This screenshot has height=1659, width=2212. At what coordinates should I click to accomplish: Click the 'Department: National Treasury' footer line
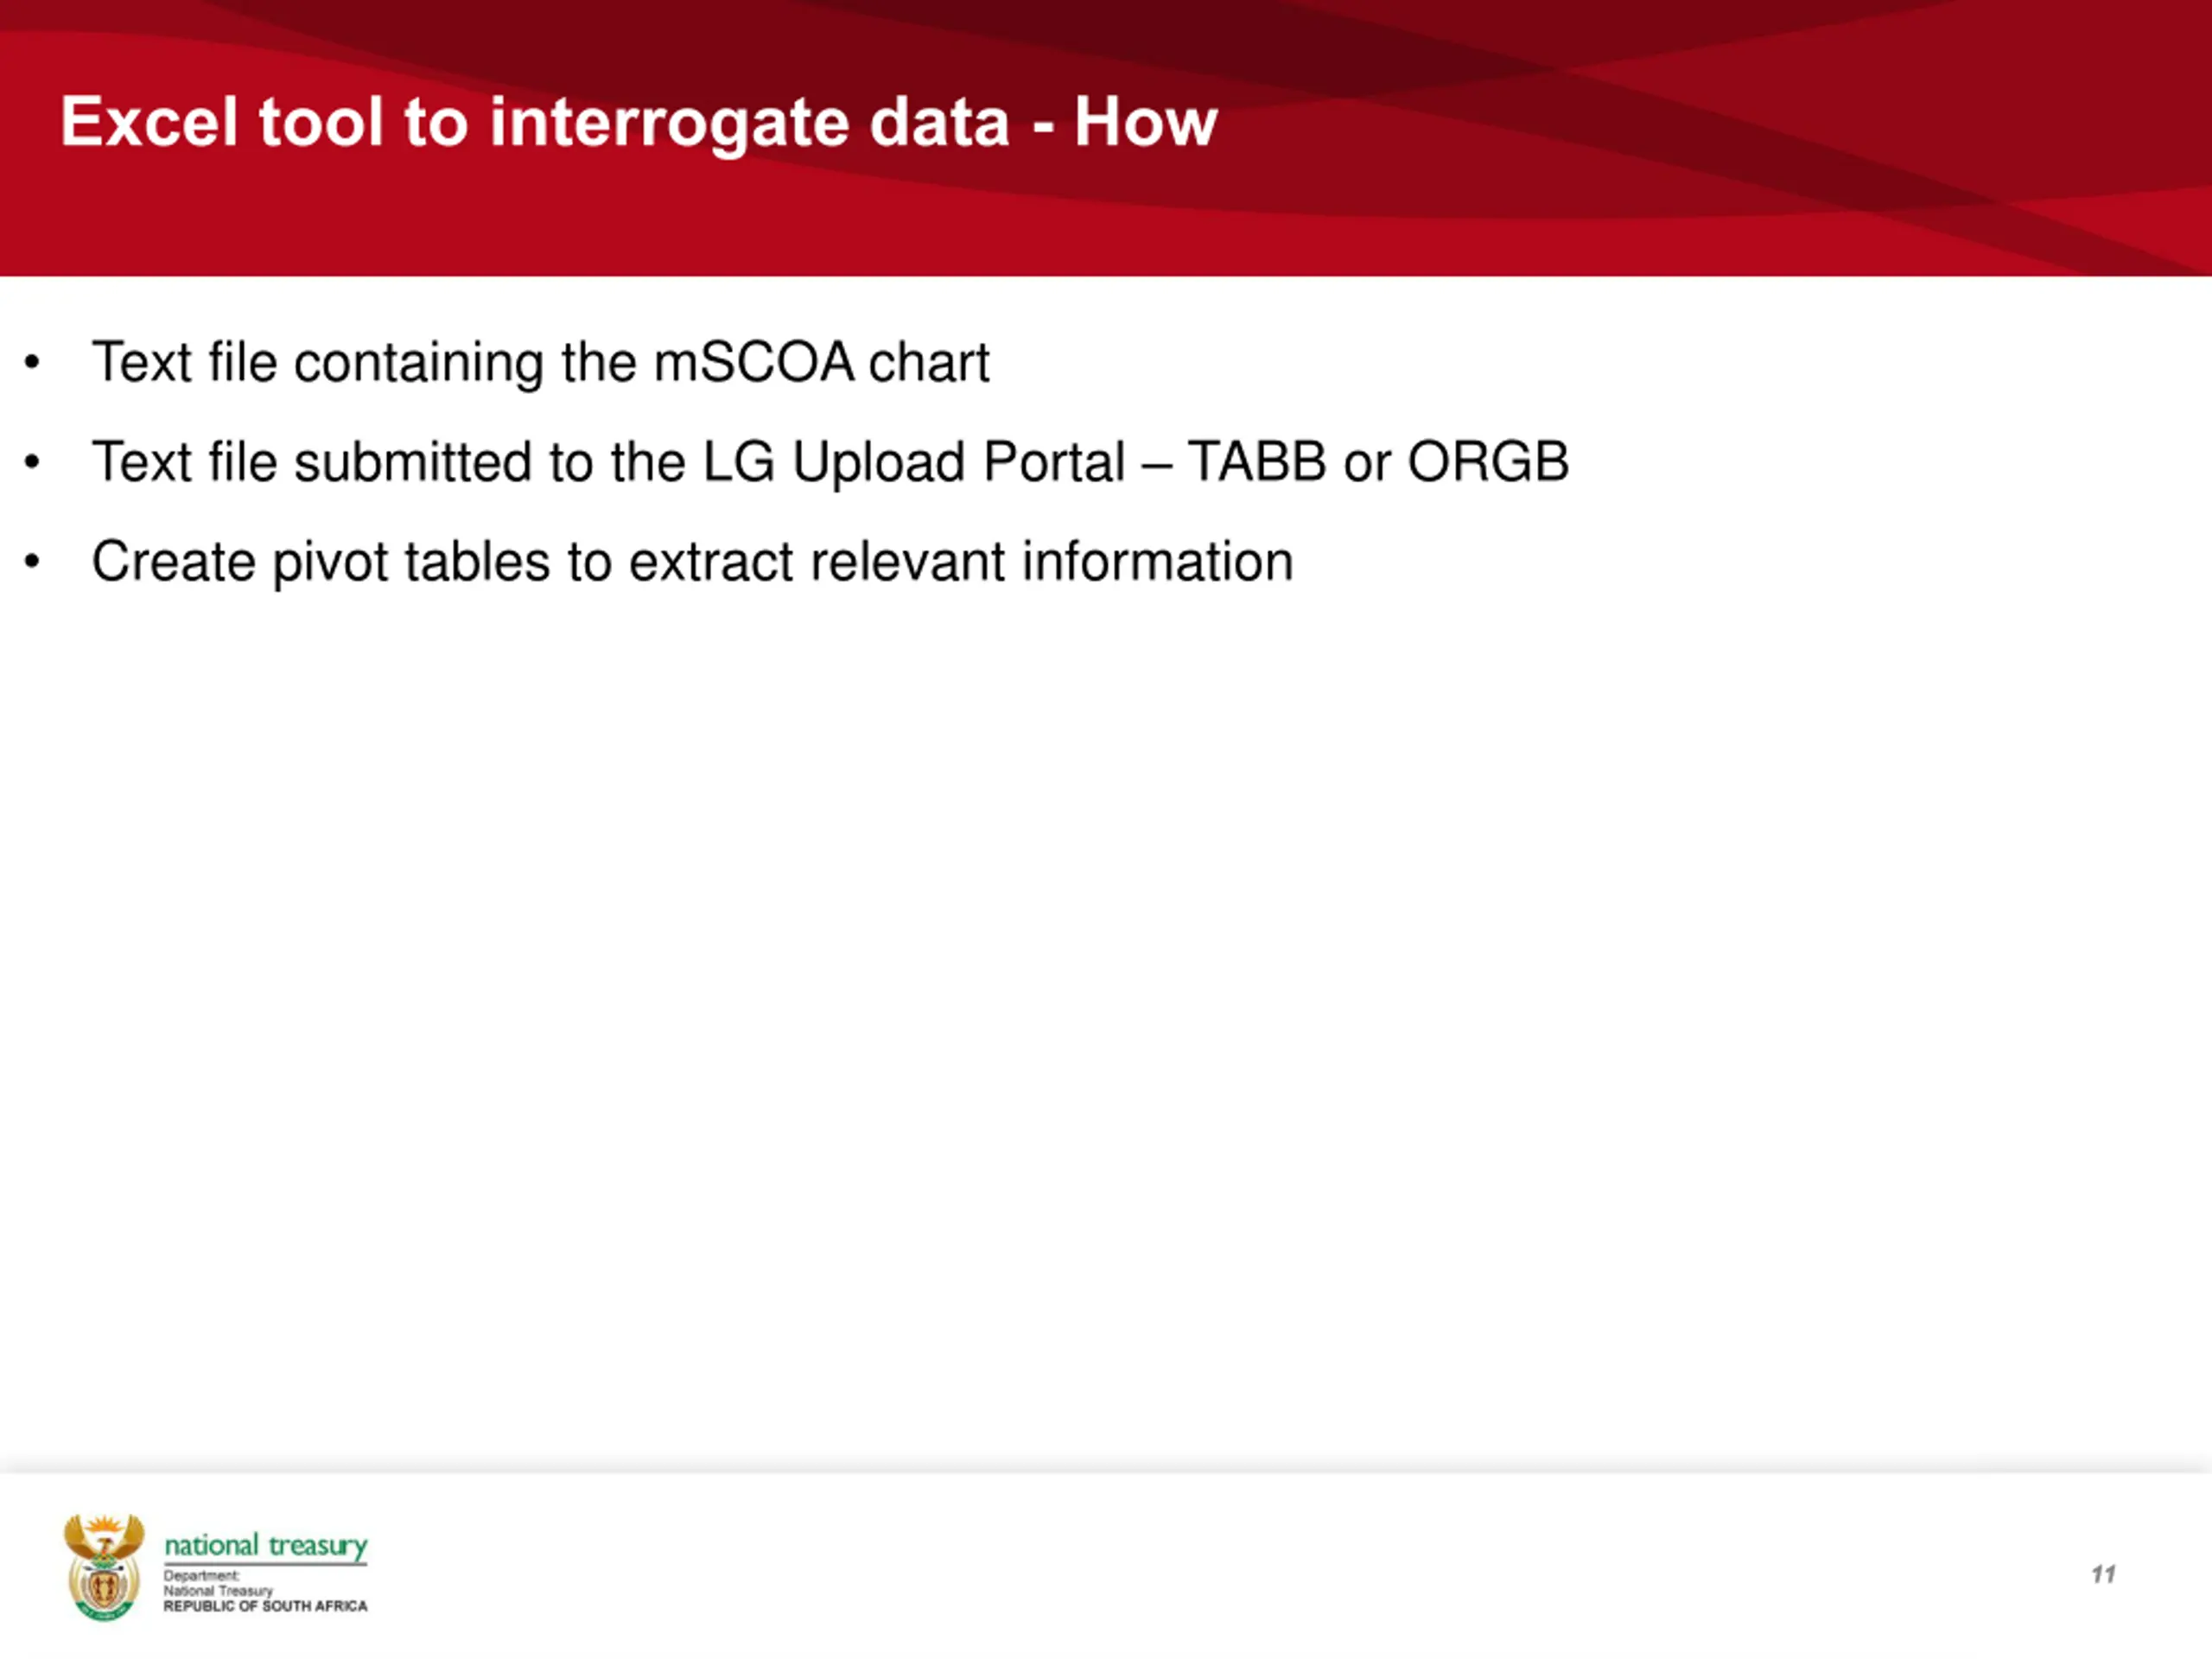point(218,1583)
